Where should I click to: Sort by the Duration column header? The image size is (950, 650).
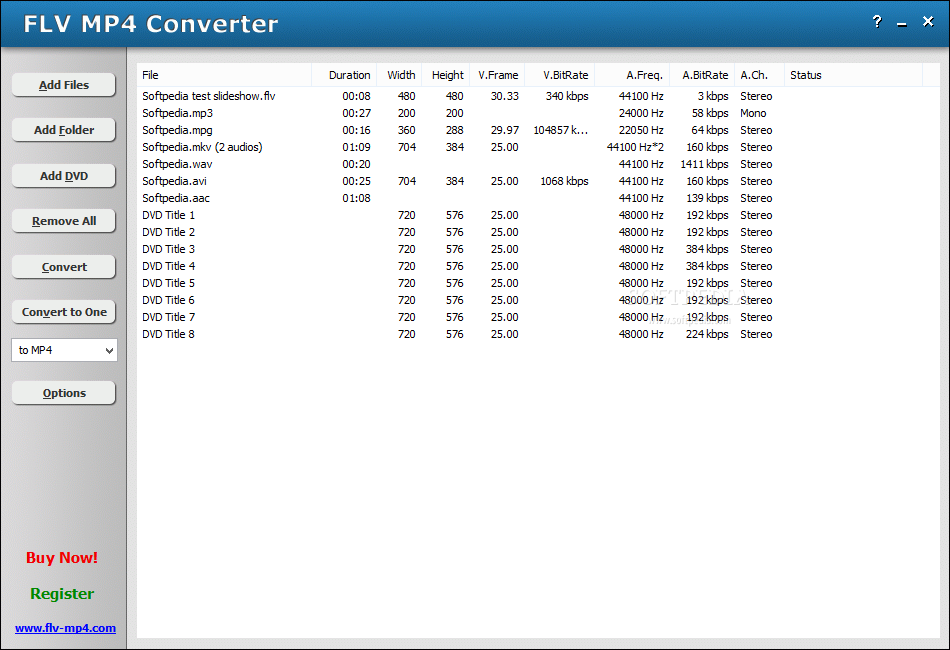click(344, 75)
